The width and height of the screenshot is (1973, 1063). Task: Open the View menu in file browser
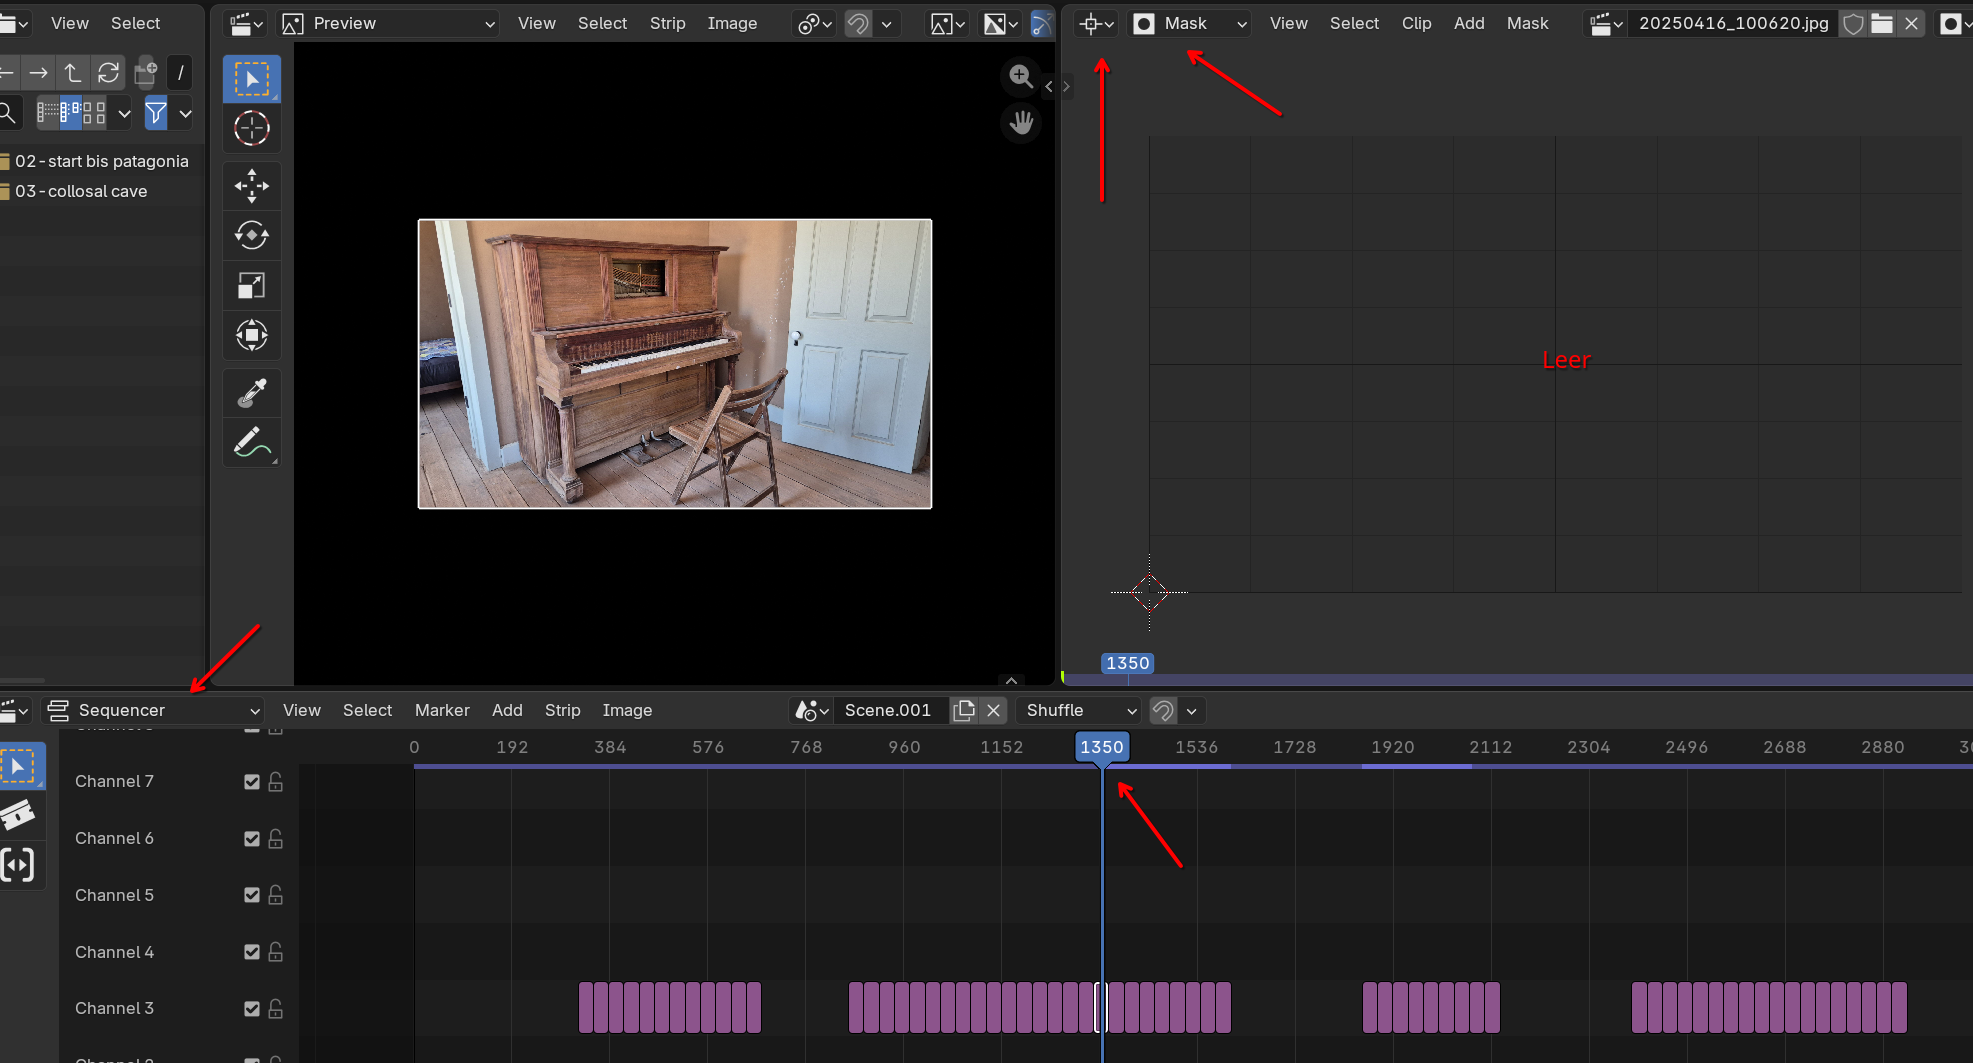(x=69, y=23)
